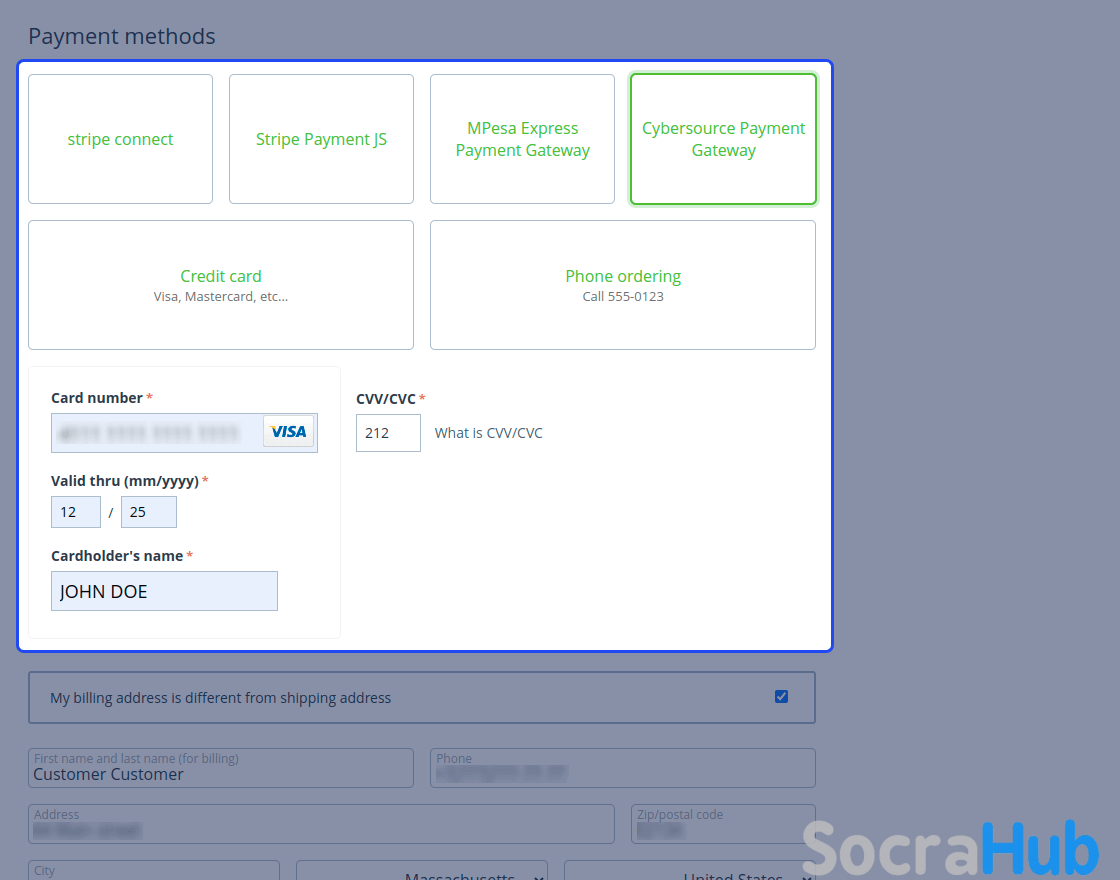Edit the Cardholder's name field

coord(164,591)
